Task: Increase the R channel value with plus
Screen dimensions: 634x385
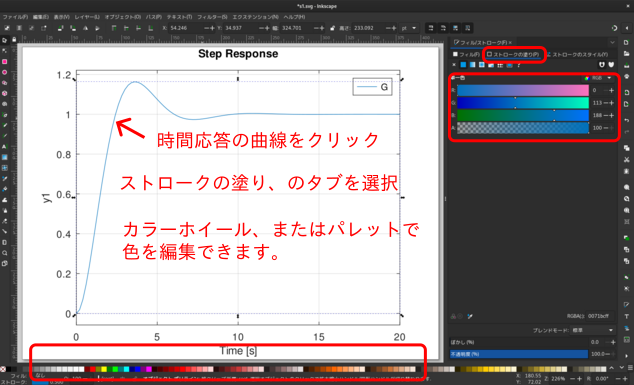Action: coord(611,91)
